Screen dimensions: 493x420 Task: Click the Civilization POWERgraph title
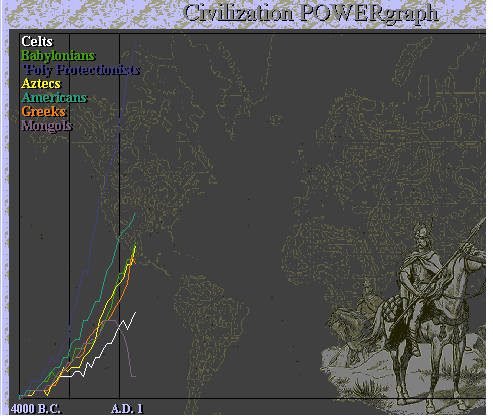[310, 14]
